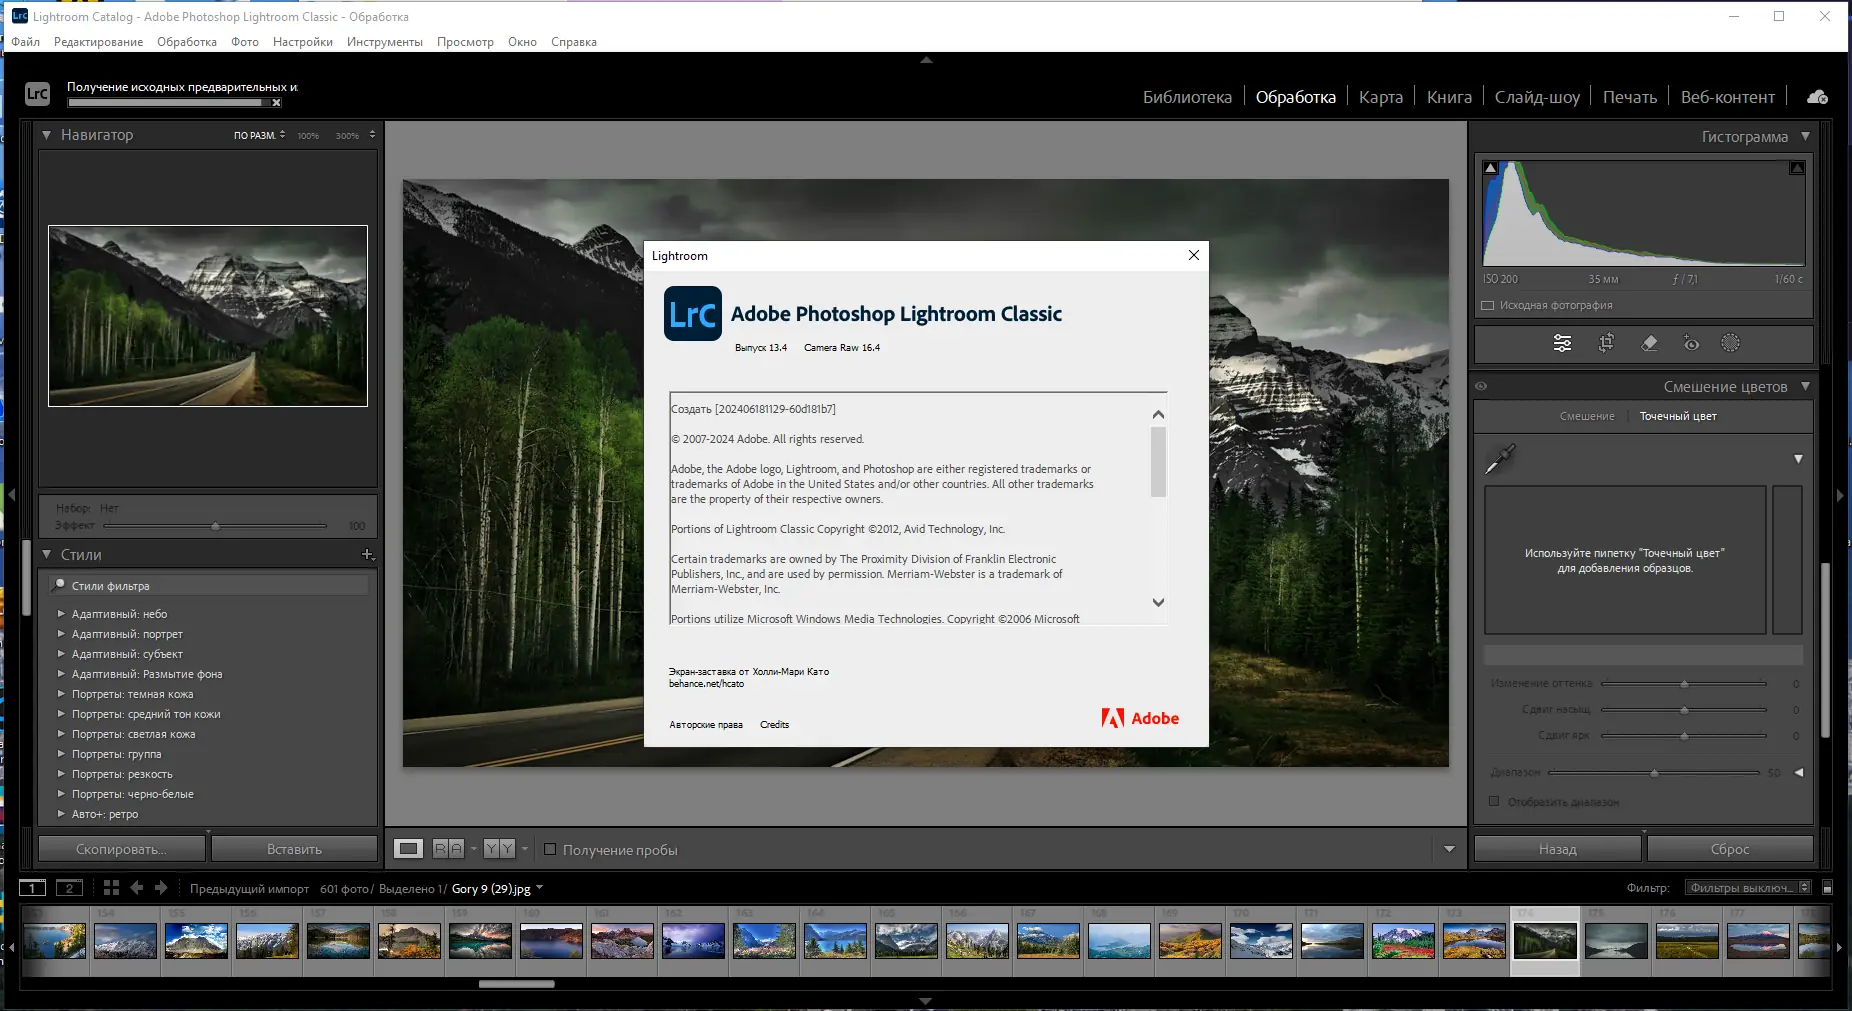Switch to Loupe view mode
The width and height of the screenshot is (1852, 1011).
point(408,849)
